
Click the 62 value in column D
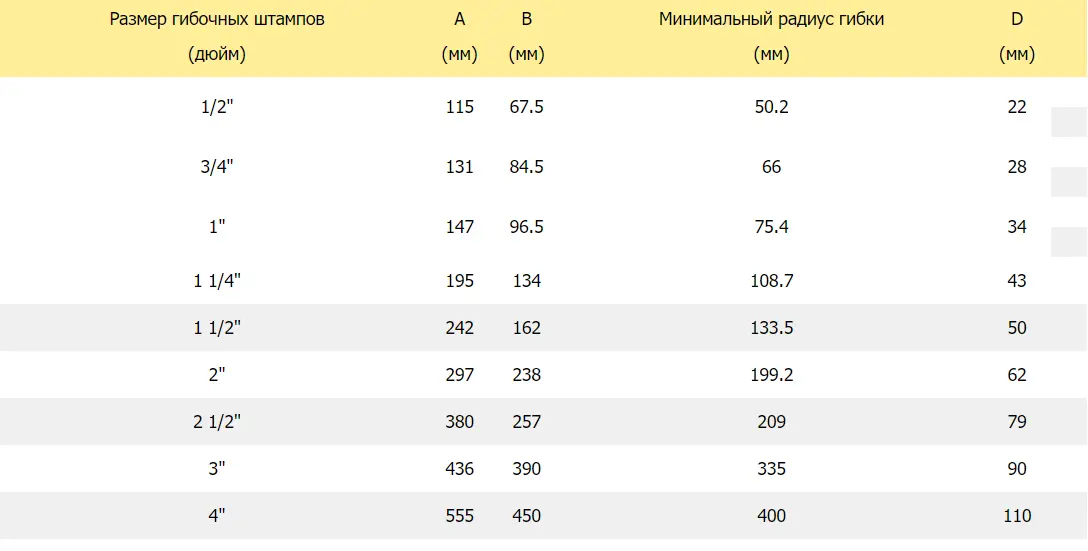(1017, 375)
